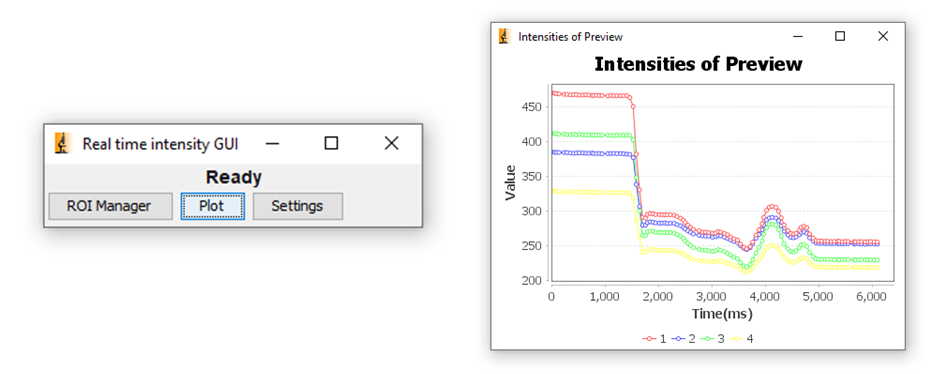Screen dimensions: 946x374
Task: Minimize the Intensities of Preview window
Action: click(798, 36)
